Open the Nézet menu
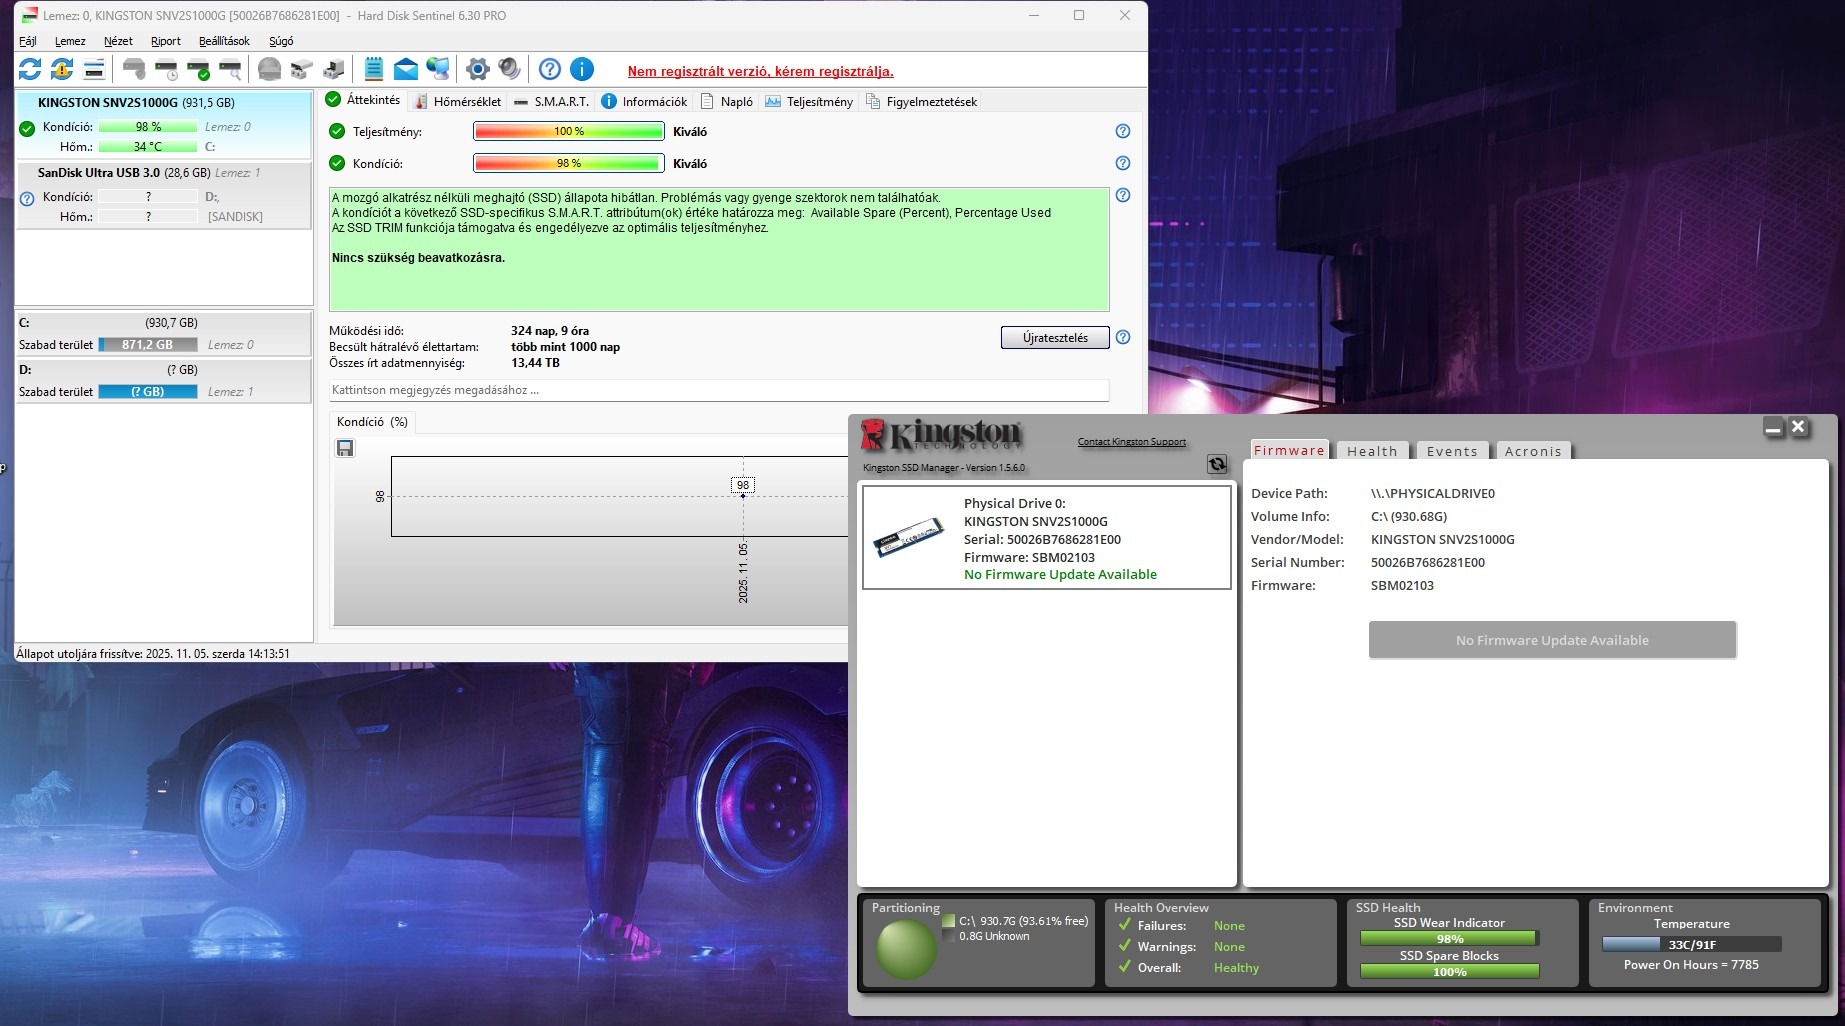This screenshot has height=1026, width=1845. pos(118,41)
